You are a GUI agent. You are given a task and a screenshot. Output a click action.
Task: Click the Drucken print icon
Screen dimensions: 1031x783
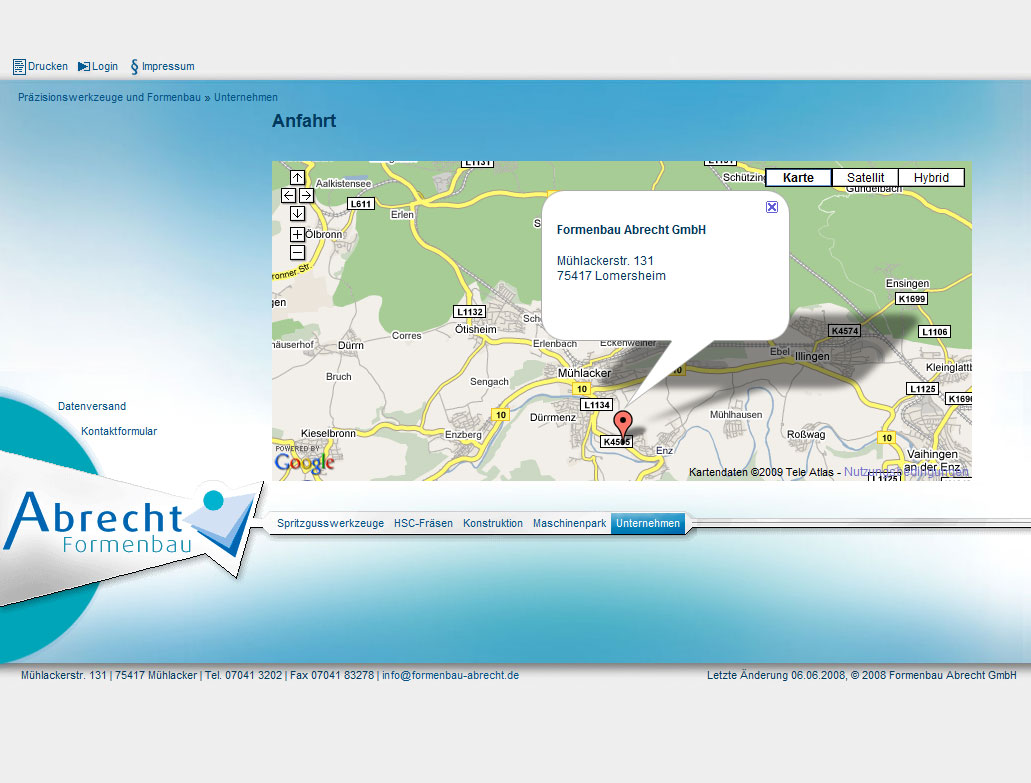[x=19, y=66]
